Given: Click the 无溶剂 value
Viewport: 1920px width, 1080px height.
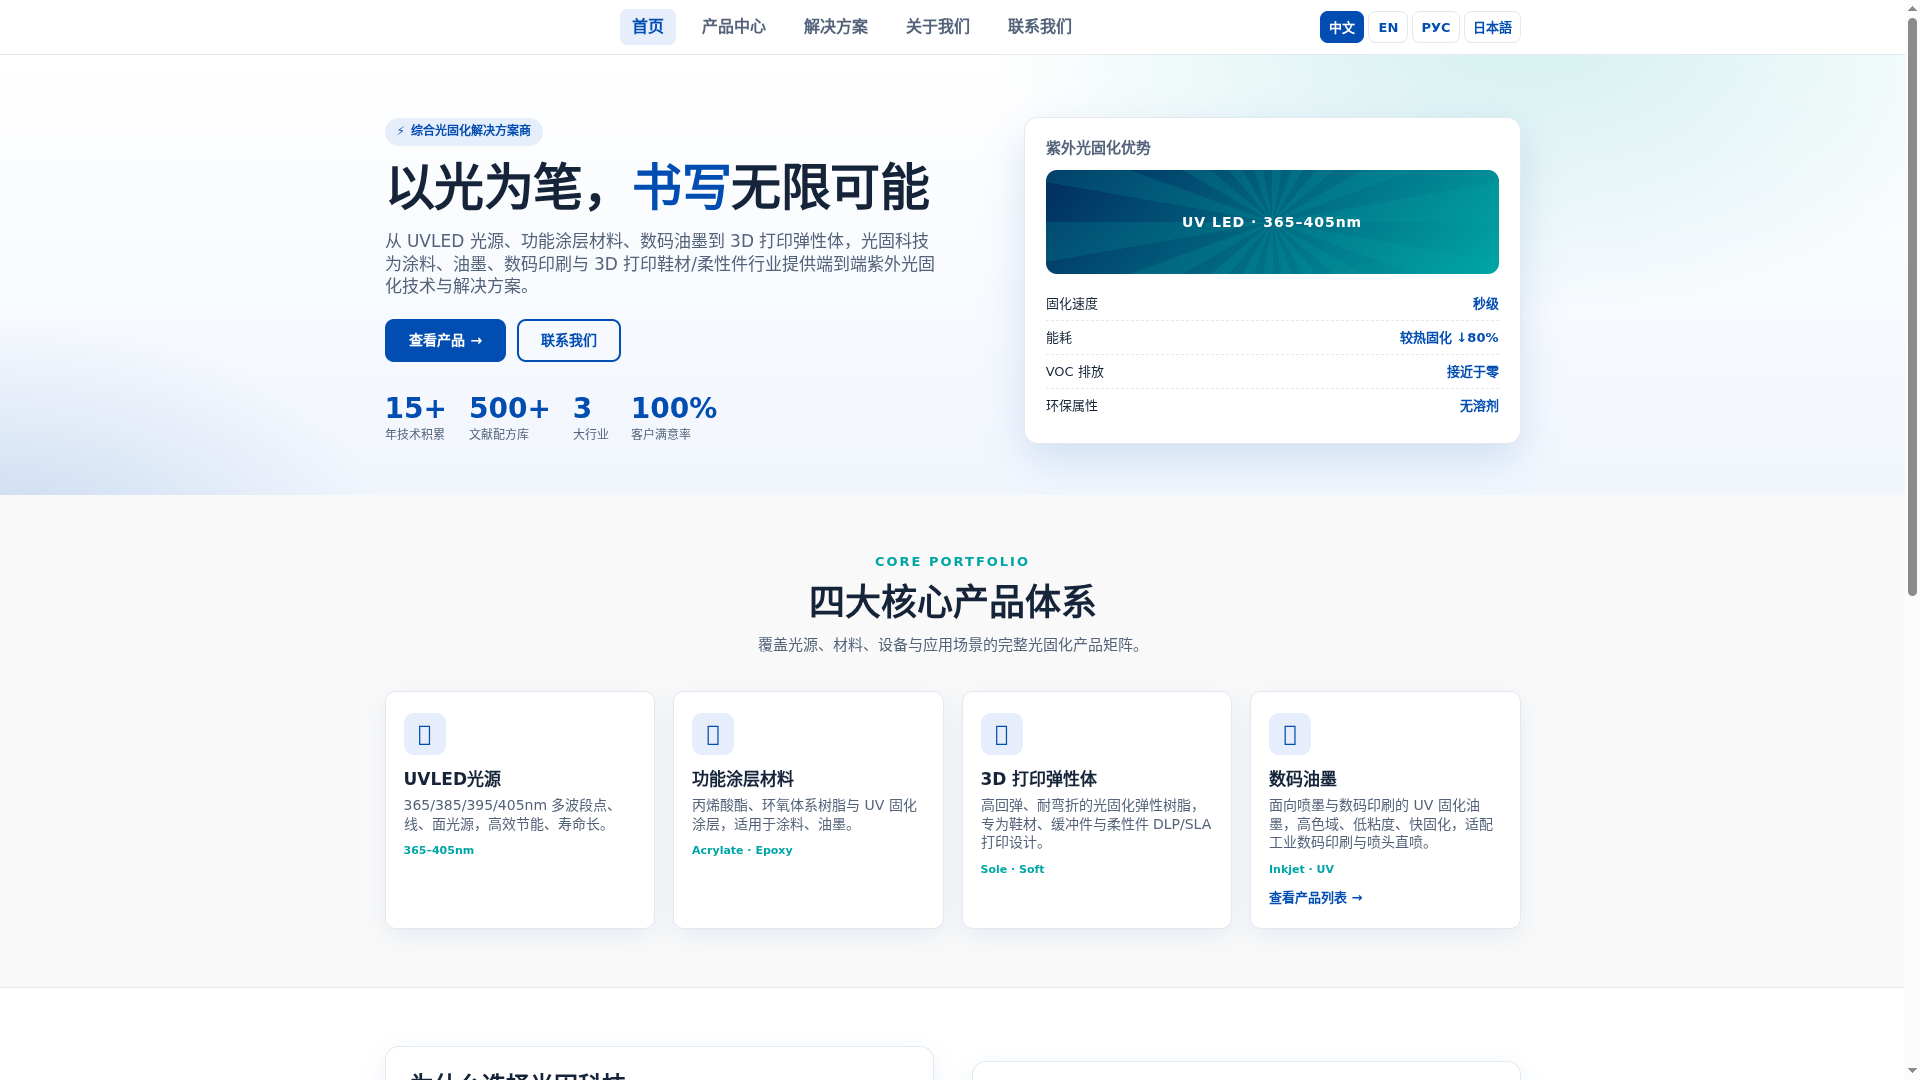Looking at the screenshot, I should coord(1478,406).
